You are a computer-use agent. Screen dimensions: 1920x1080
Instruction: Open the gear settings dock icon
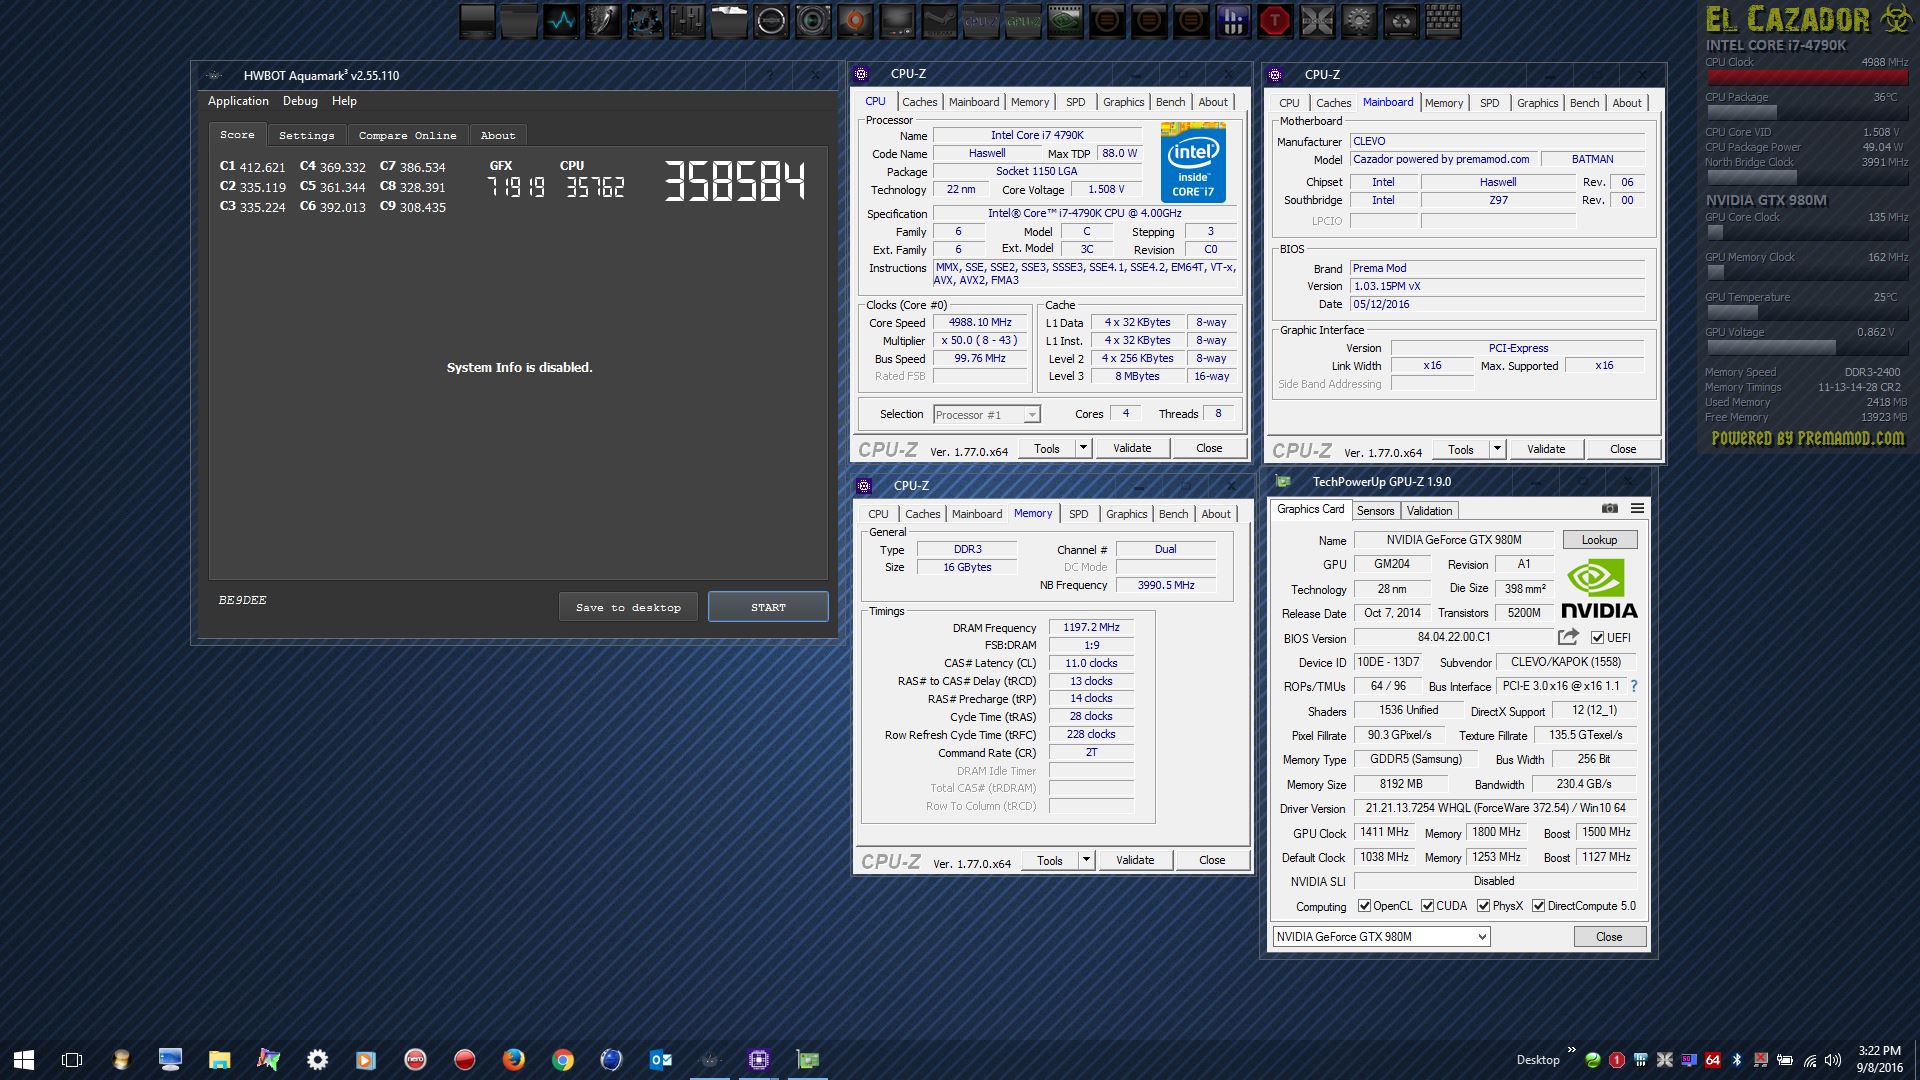coord(1359,21)
